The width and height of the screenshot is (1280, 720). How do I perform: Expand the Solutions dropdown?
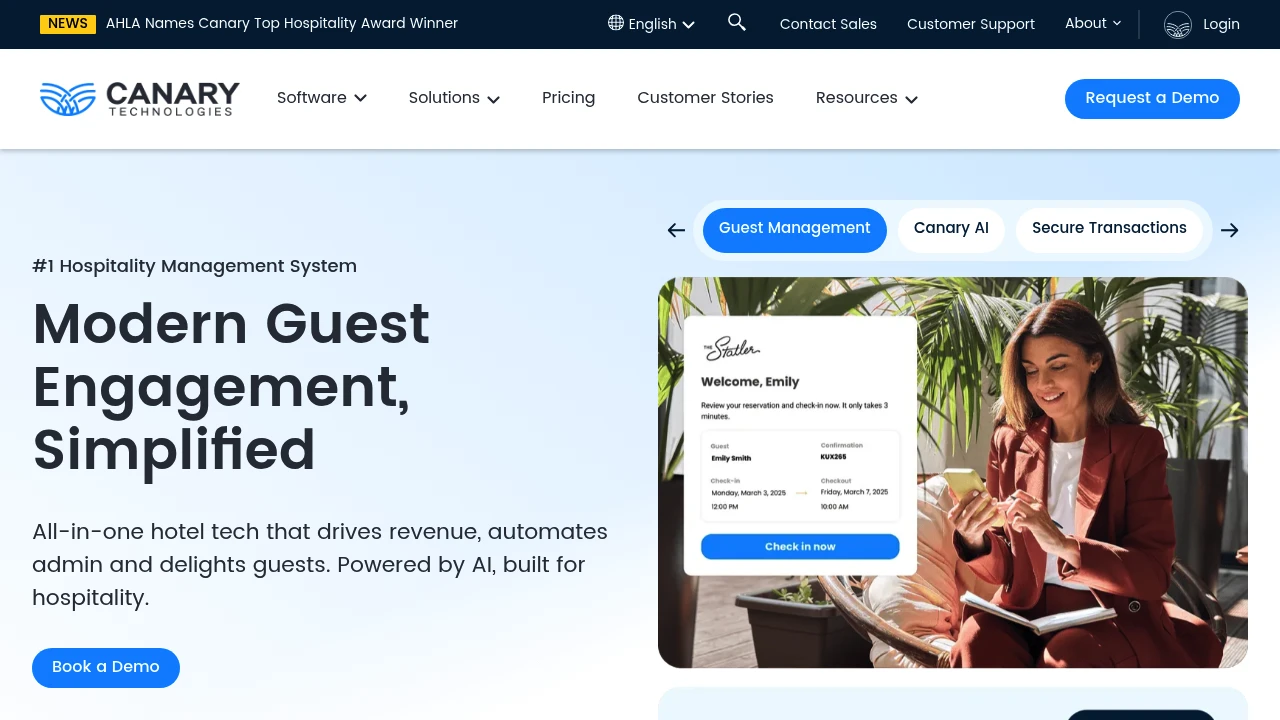pyautogui.click(x=454, y=98)
